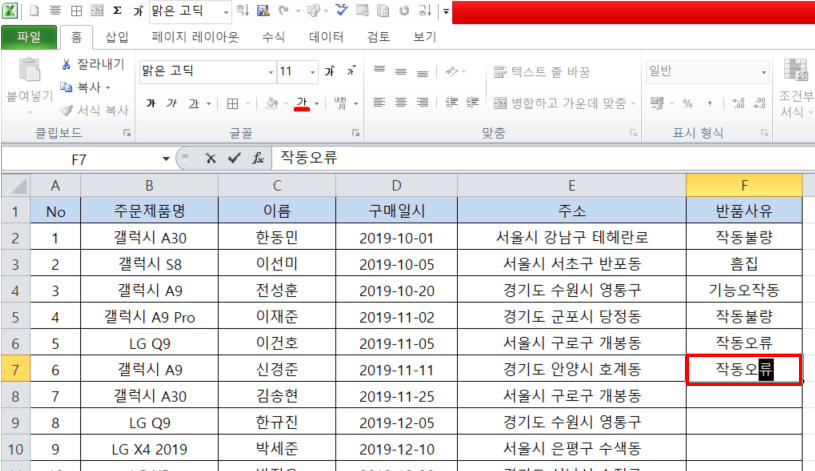Click the decrease indent icon
Viewport: 815px width, 471px height.
pos(451,103)
